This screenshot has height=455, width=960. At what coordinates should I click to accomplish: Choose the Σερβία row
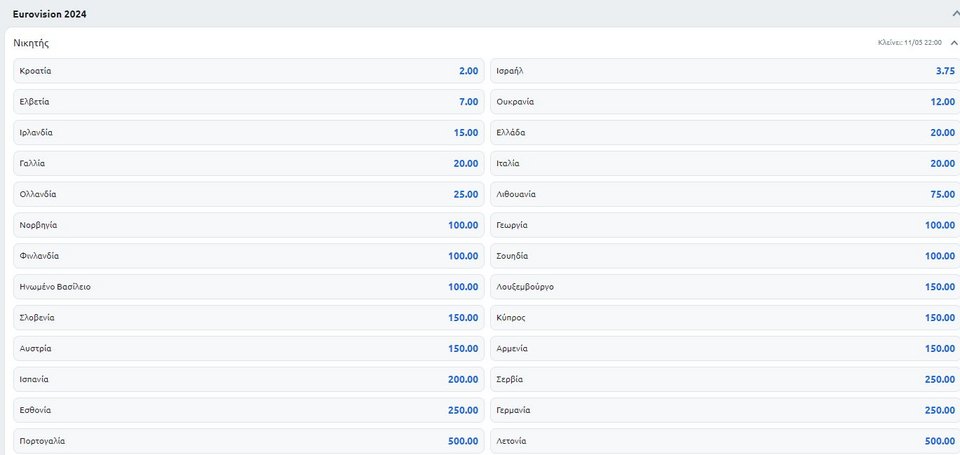coord(725,379)
